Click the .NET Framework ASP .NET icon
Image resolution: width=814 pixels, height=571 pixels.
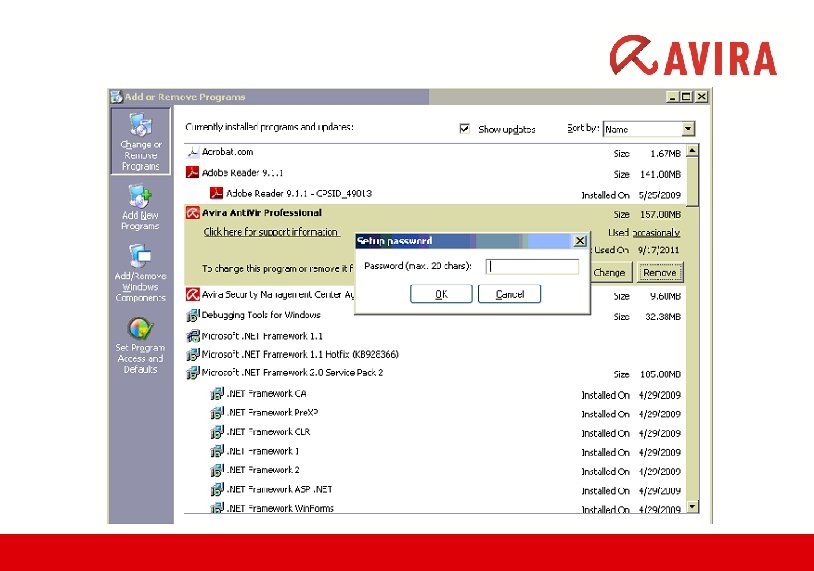[x=217, y=490]
